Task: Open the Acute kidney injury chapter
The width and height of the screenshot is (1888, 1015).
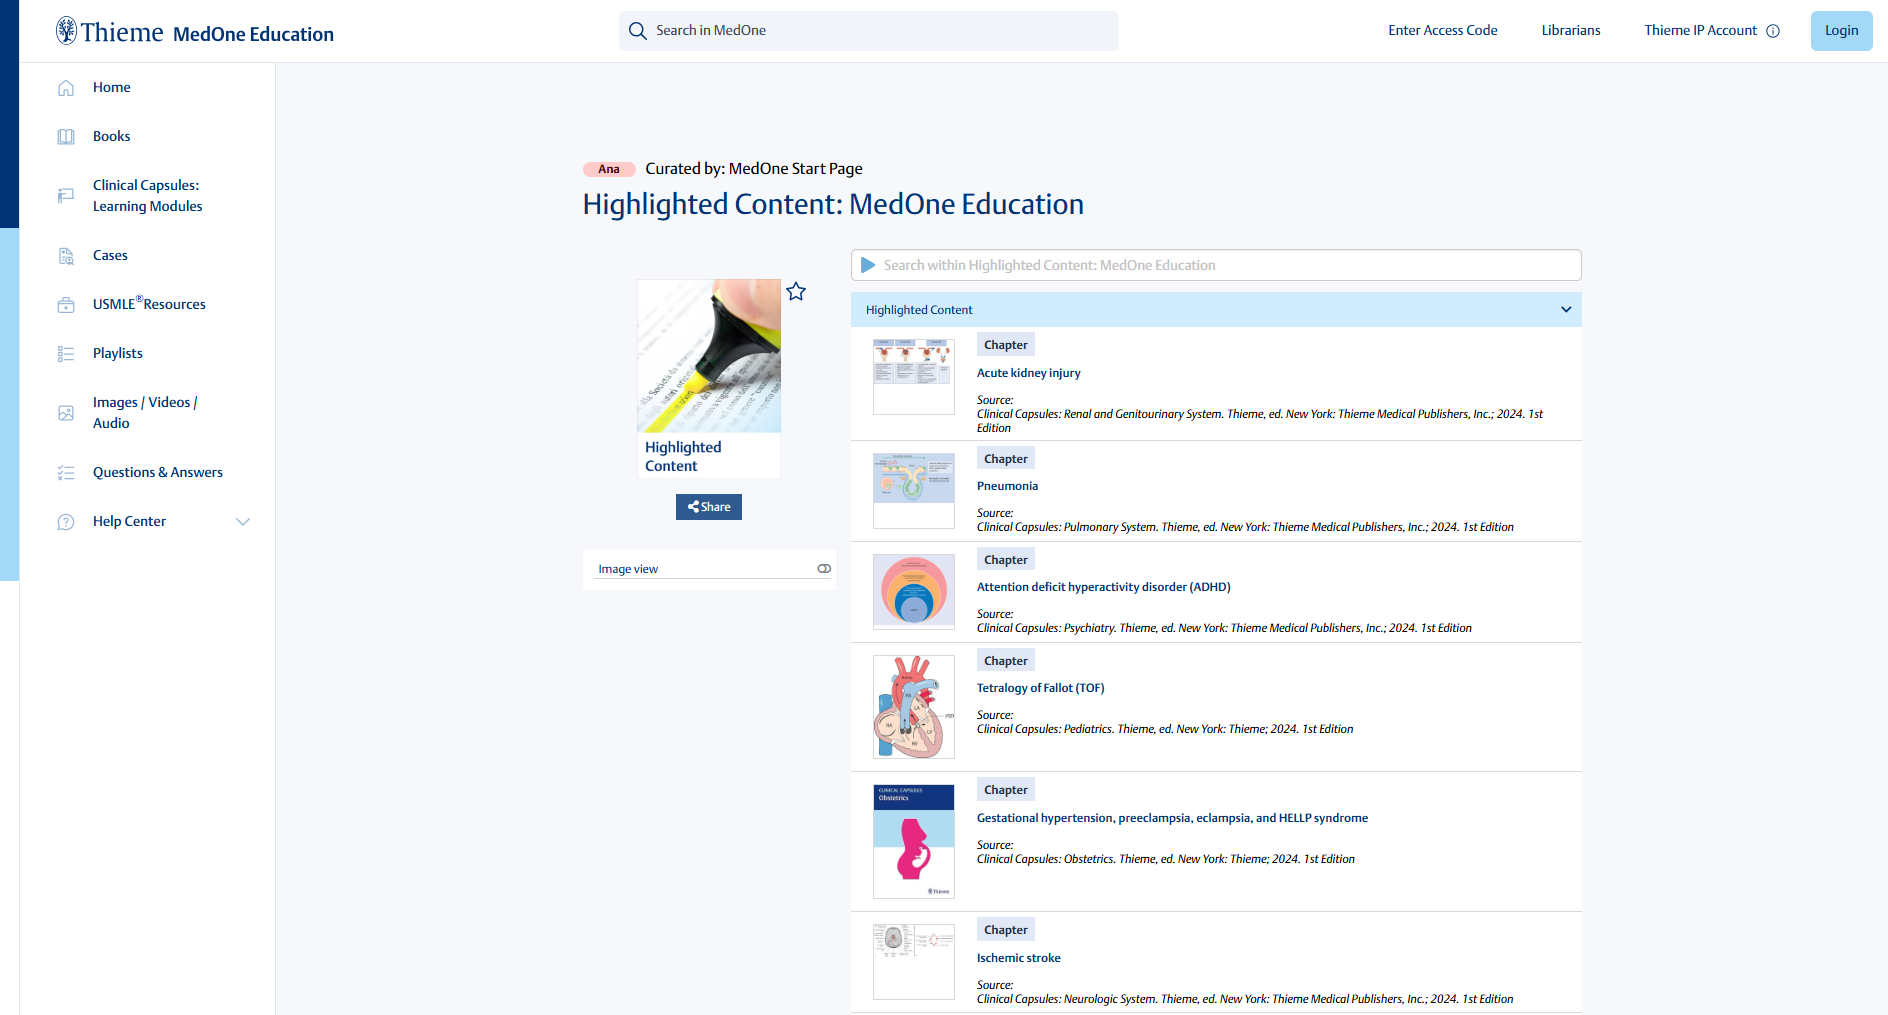Action: pyautogui.click(x=1029, y=373)
